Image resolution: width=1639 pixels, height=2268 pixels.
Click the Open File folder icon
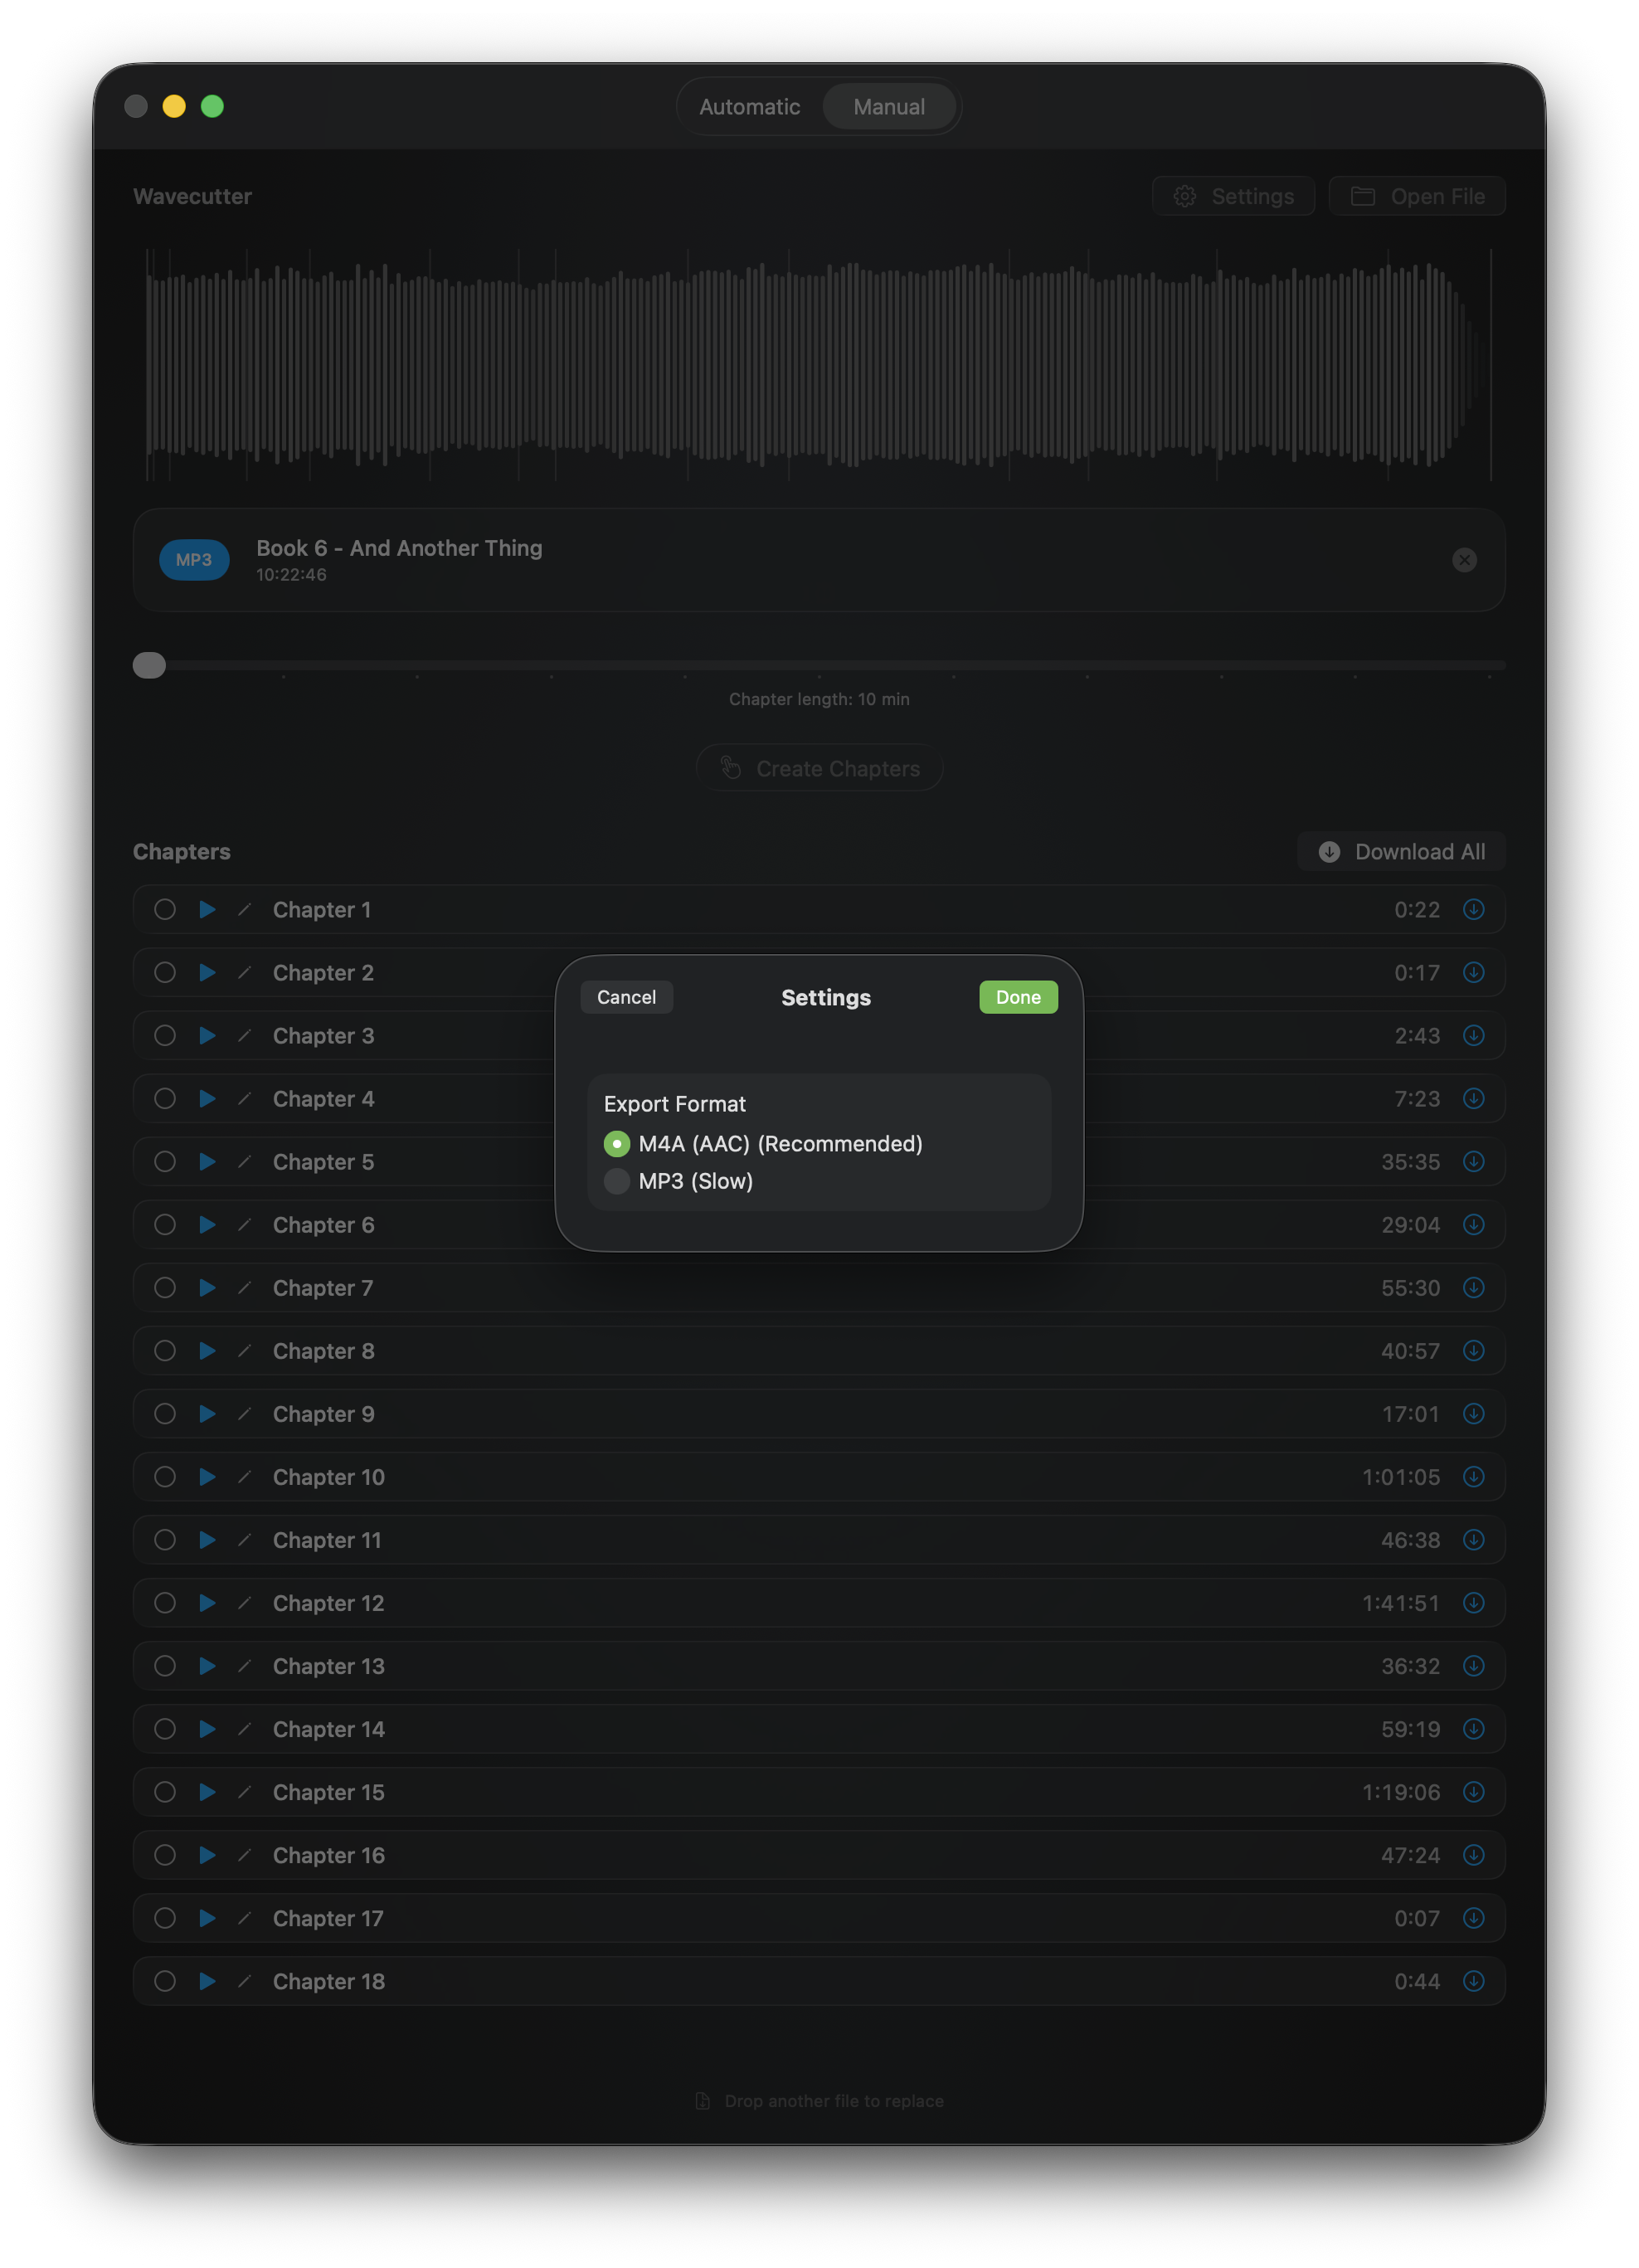[1362, 196]
